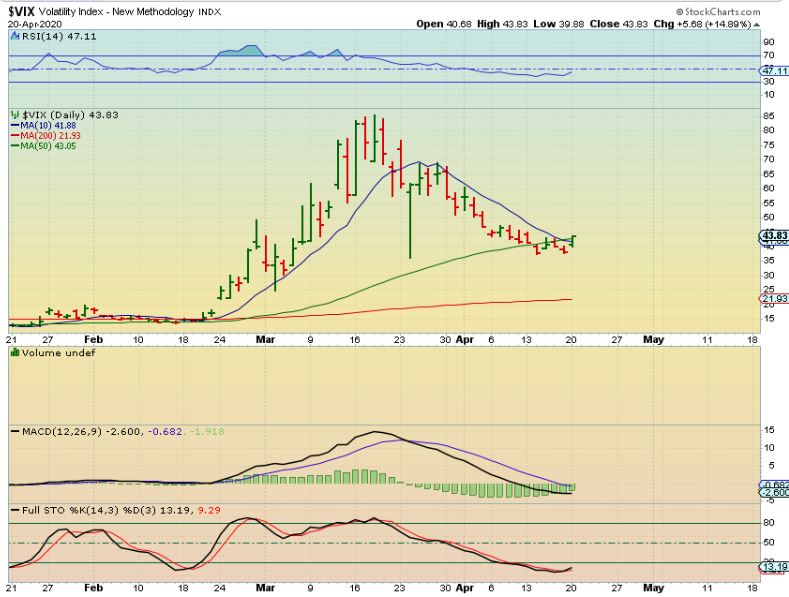Click the -2.600 MACD tag on right axis

point(774,492)
